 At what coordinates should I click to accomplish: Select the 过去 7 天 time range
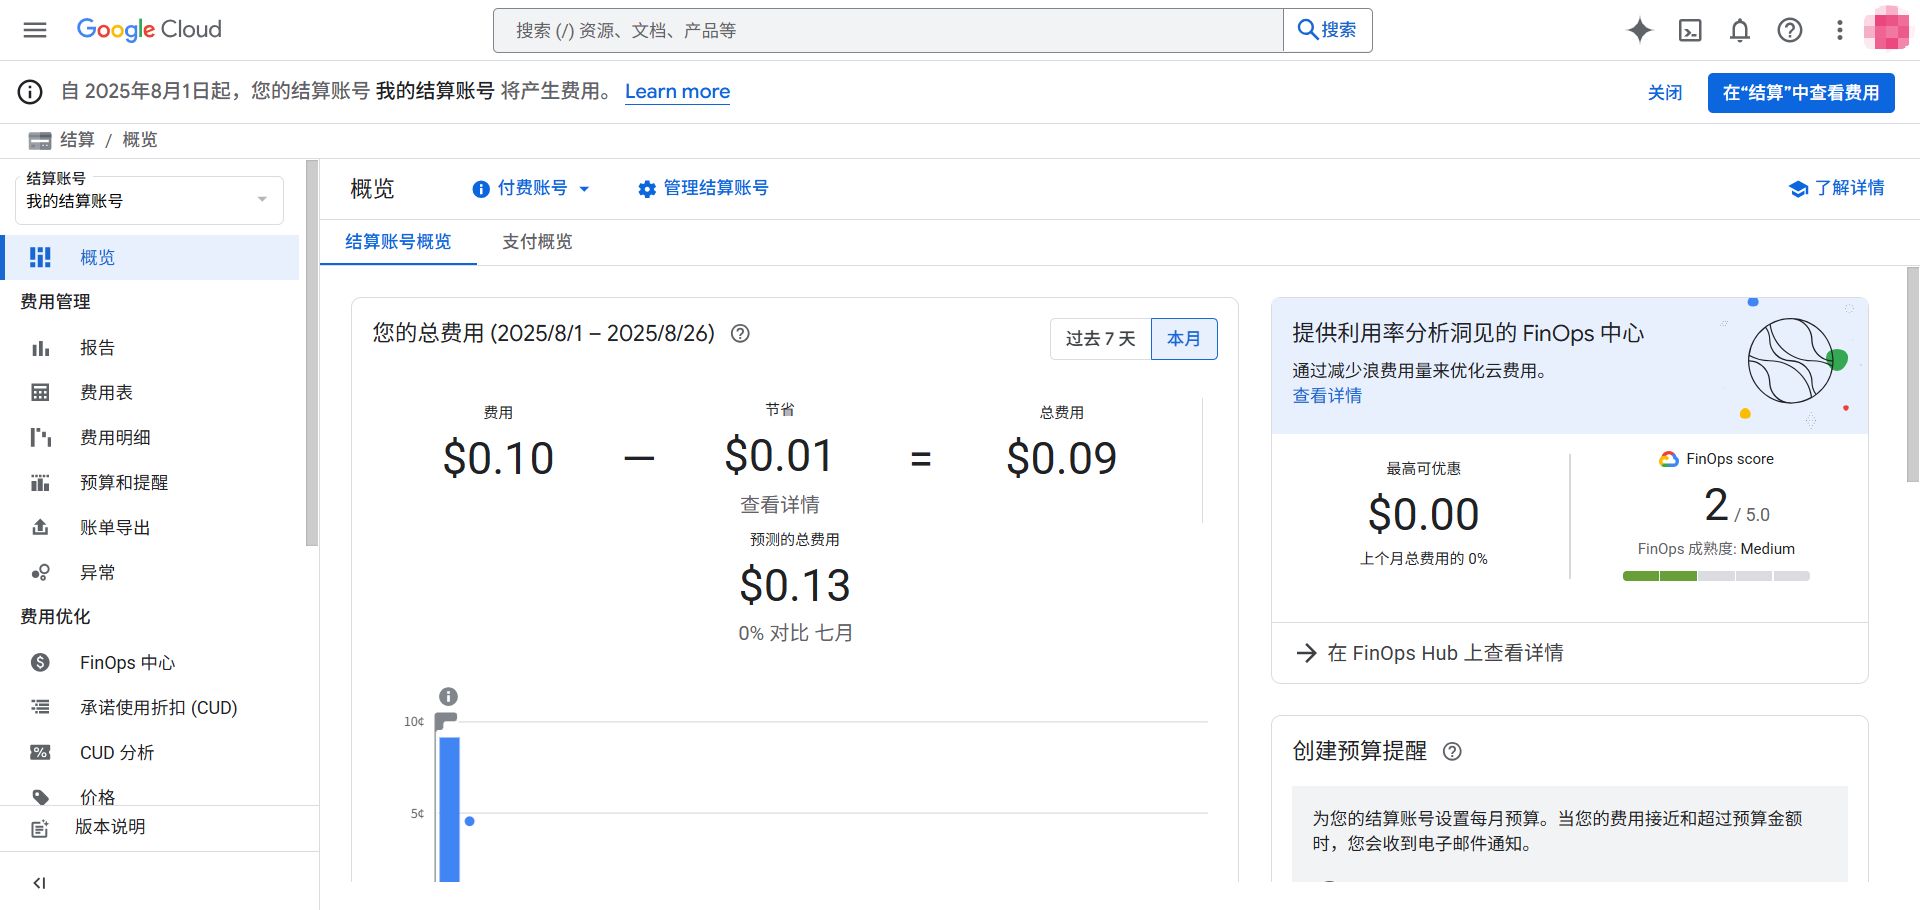pos(1101,339)
